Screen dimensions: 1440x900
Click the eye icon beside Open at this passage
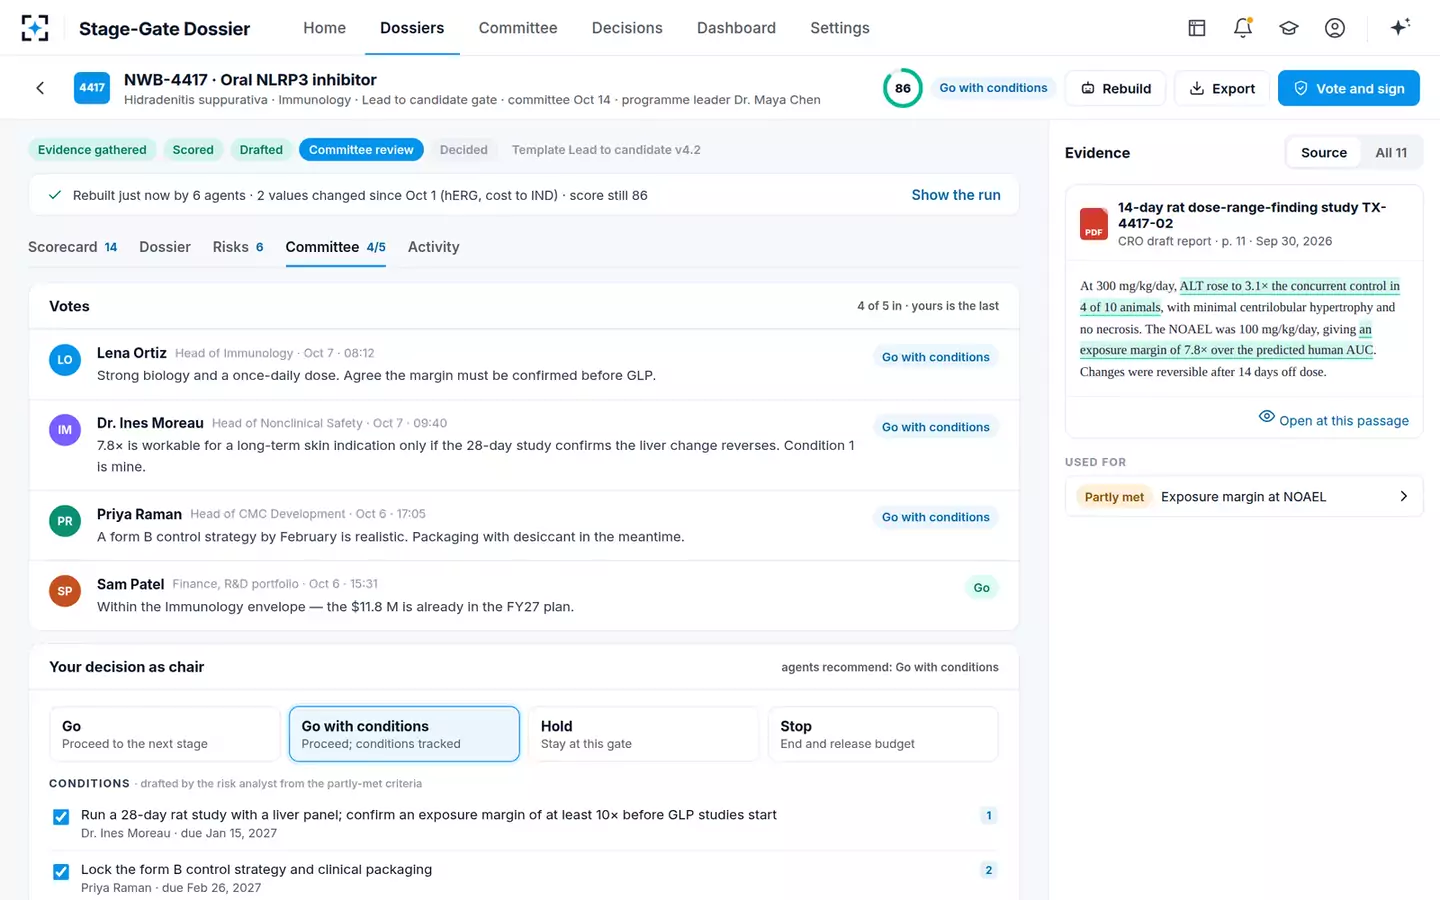(1266, 417)
